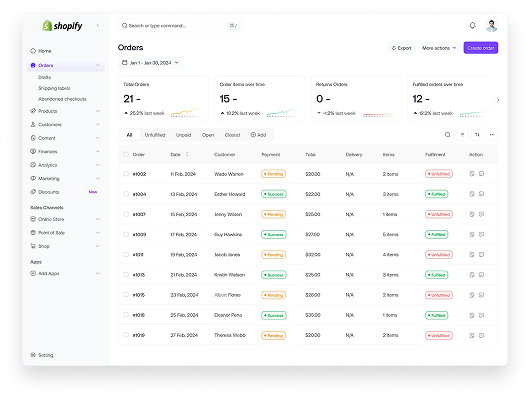
Task: Click first action icon for Eleanor Pena row
Action: coord(472,315)
